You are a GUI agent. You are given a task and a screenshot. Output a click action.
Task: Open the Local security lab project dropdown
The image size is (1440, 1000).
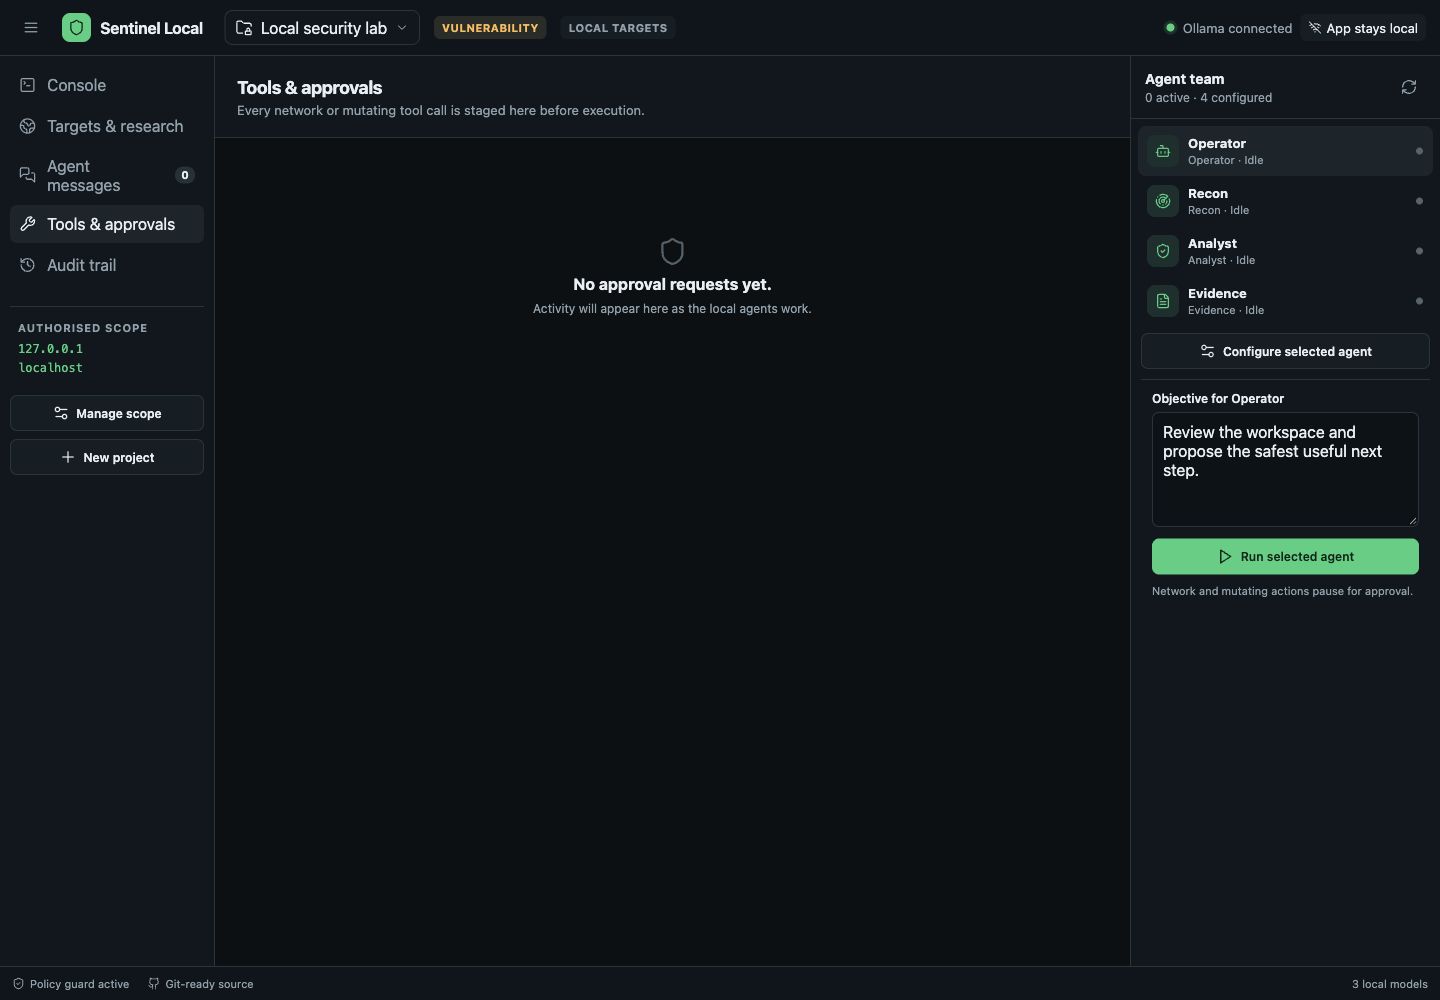click(322, 28)
